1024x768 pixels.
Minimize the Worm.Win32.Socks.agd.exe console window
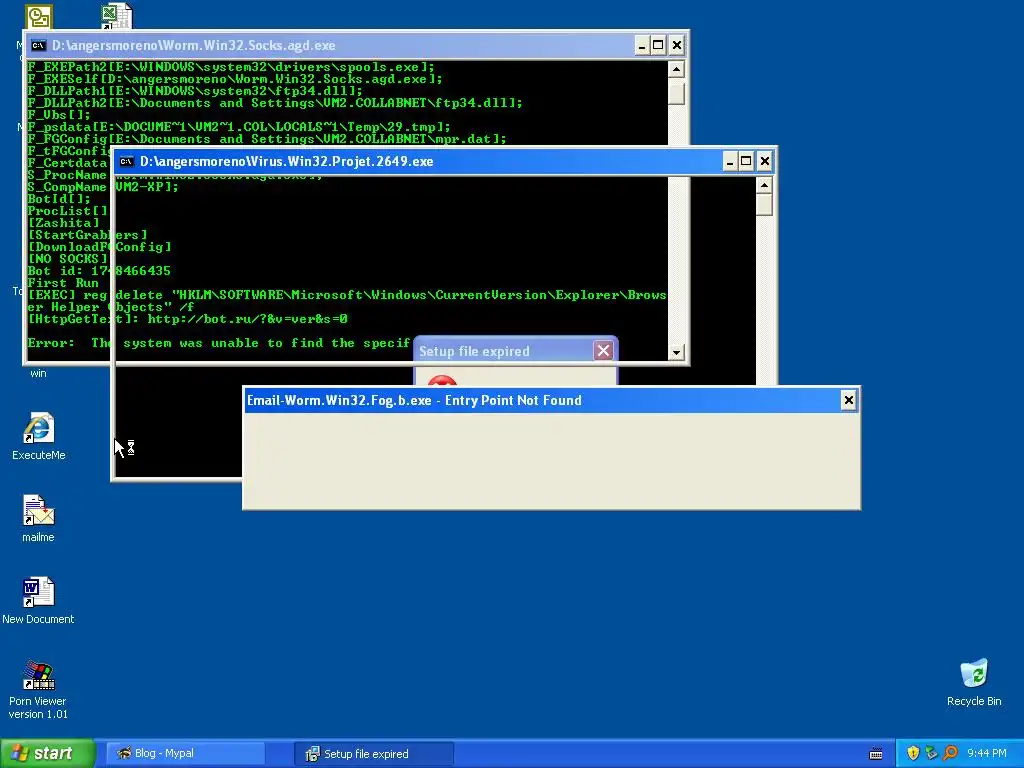coord(642,45)
